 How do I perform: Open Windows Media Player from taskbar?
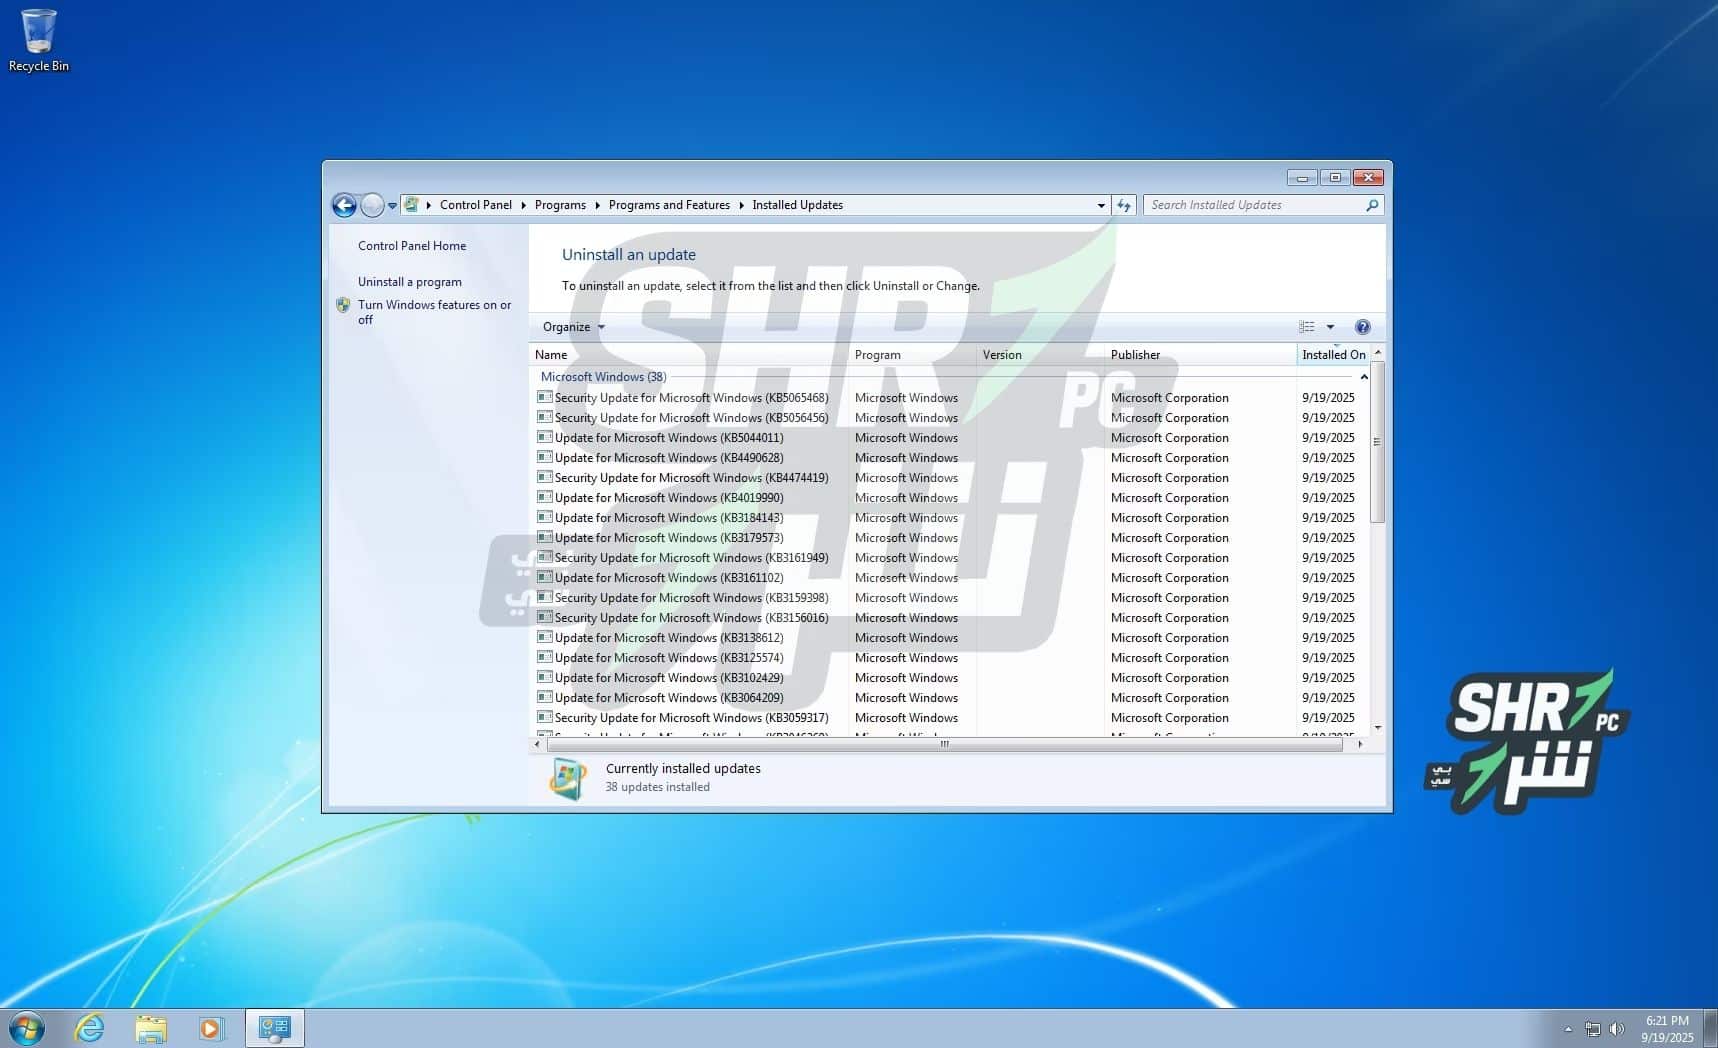click(211, 1028)
